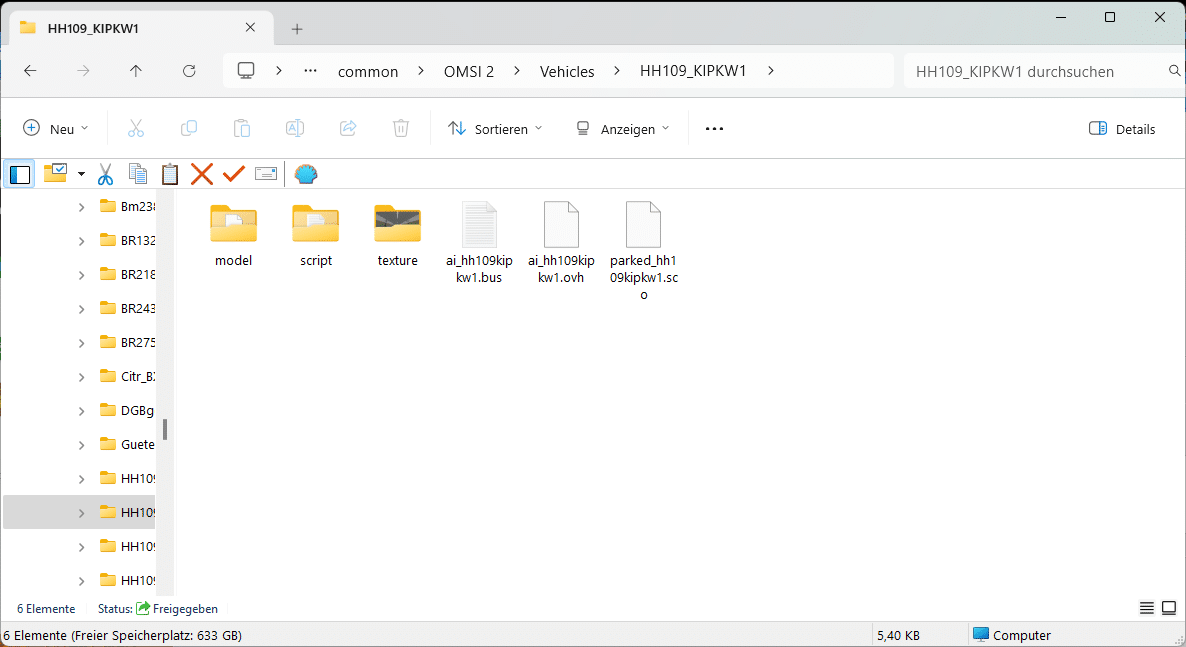The image size is (1186, 647).
Task: Expand the Bm238 folder in tree
Action: [82, 207]
